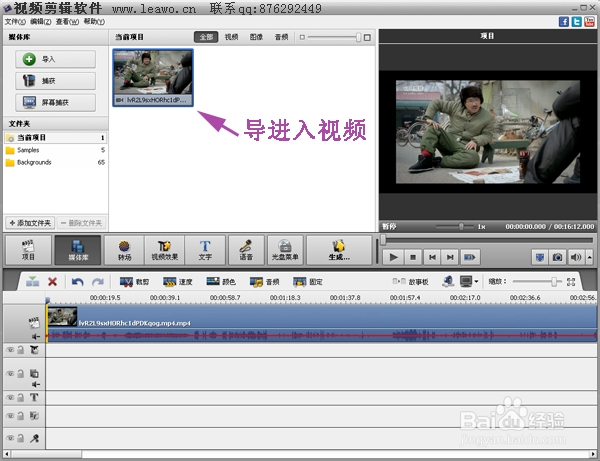Open the 项目 project panel button
This screenshot has width=600, height=461.
point(28,250)
